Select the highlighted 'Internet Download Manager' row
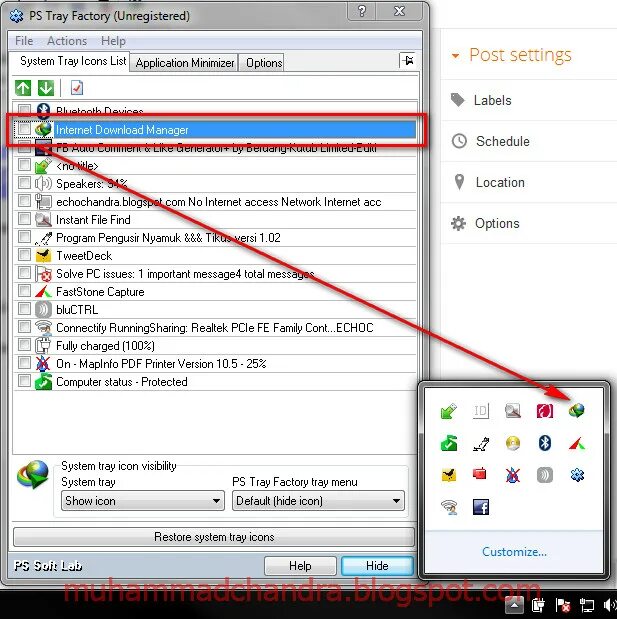This screenshot has height=619, width=617. (x=216, y=129)
